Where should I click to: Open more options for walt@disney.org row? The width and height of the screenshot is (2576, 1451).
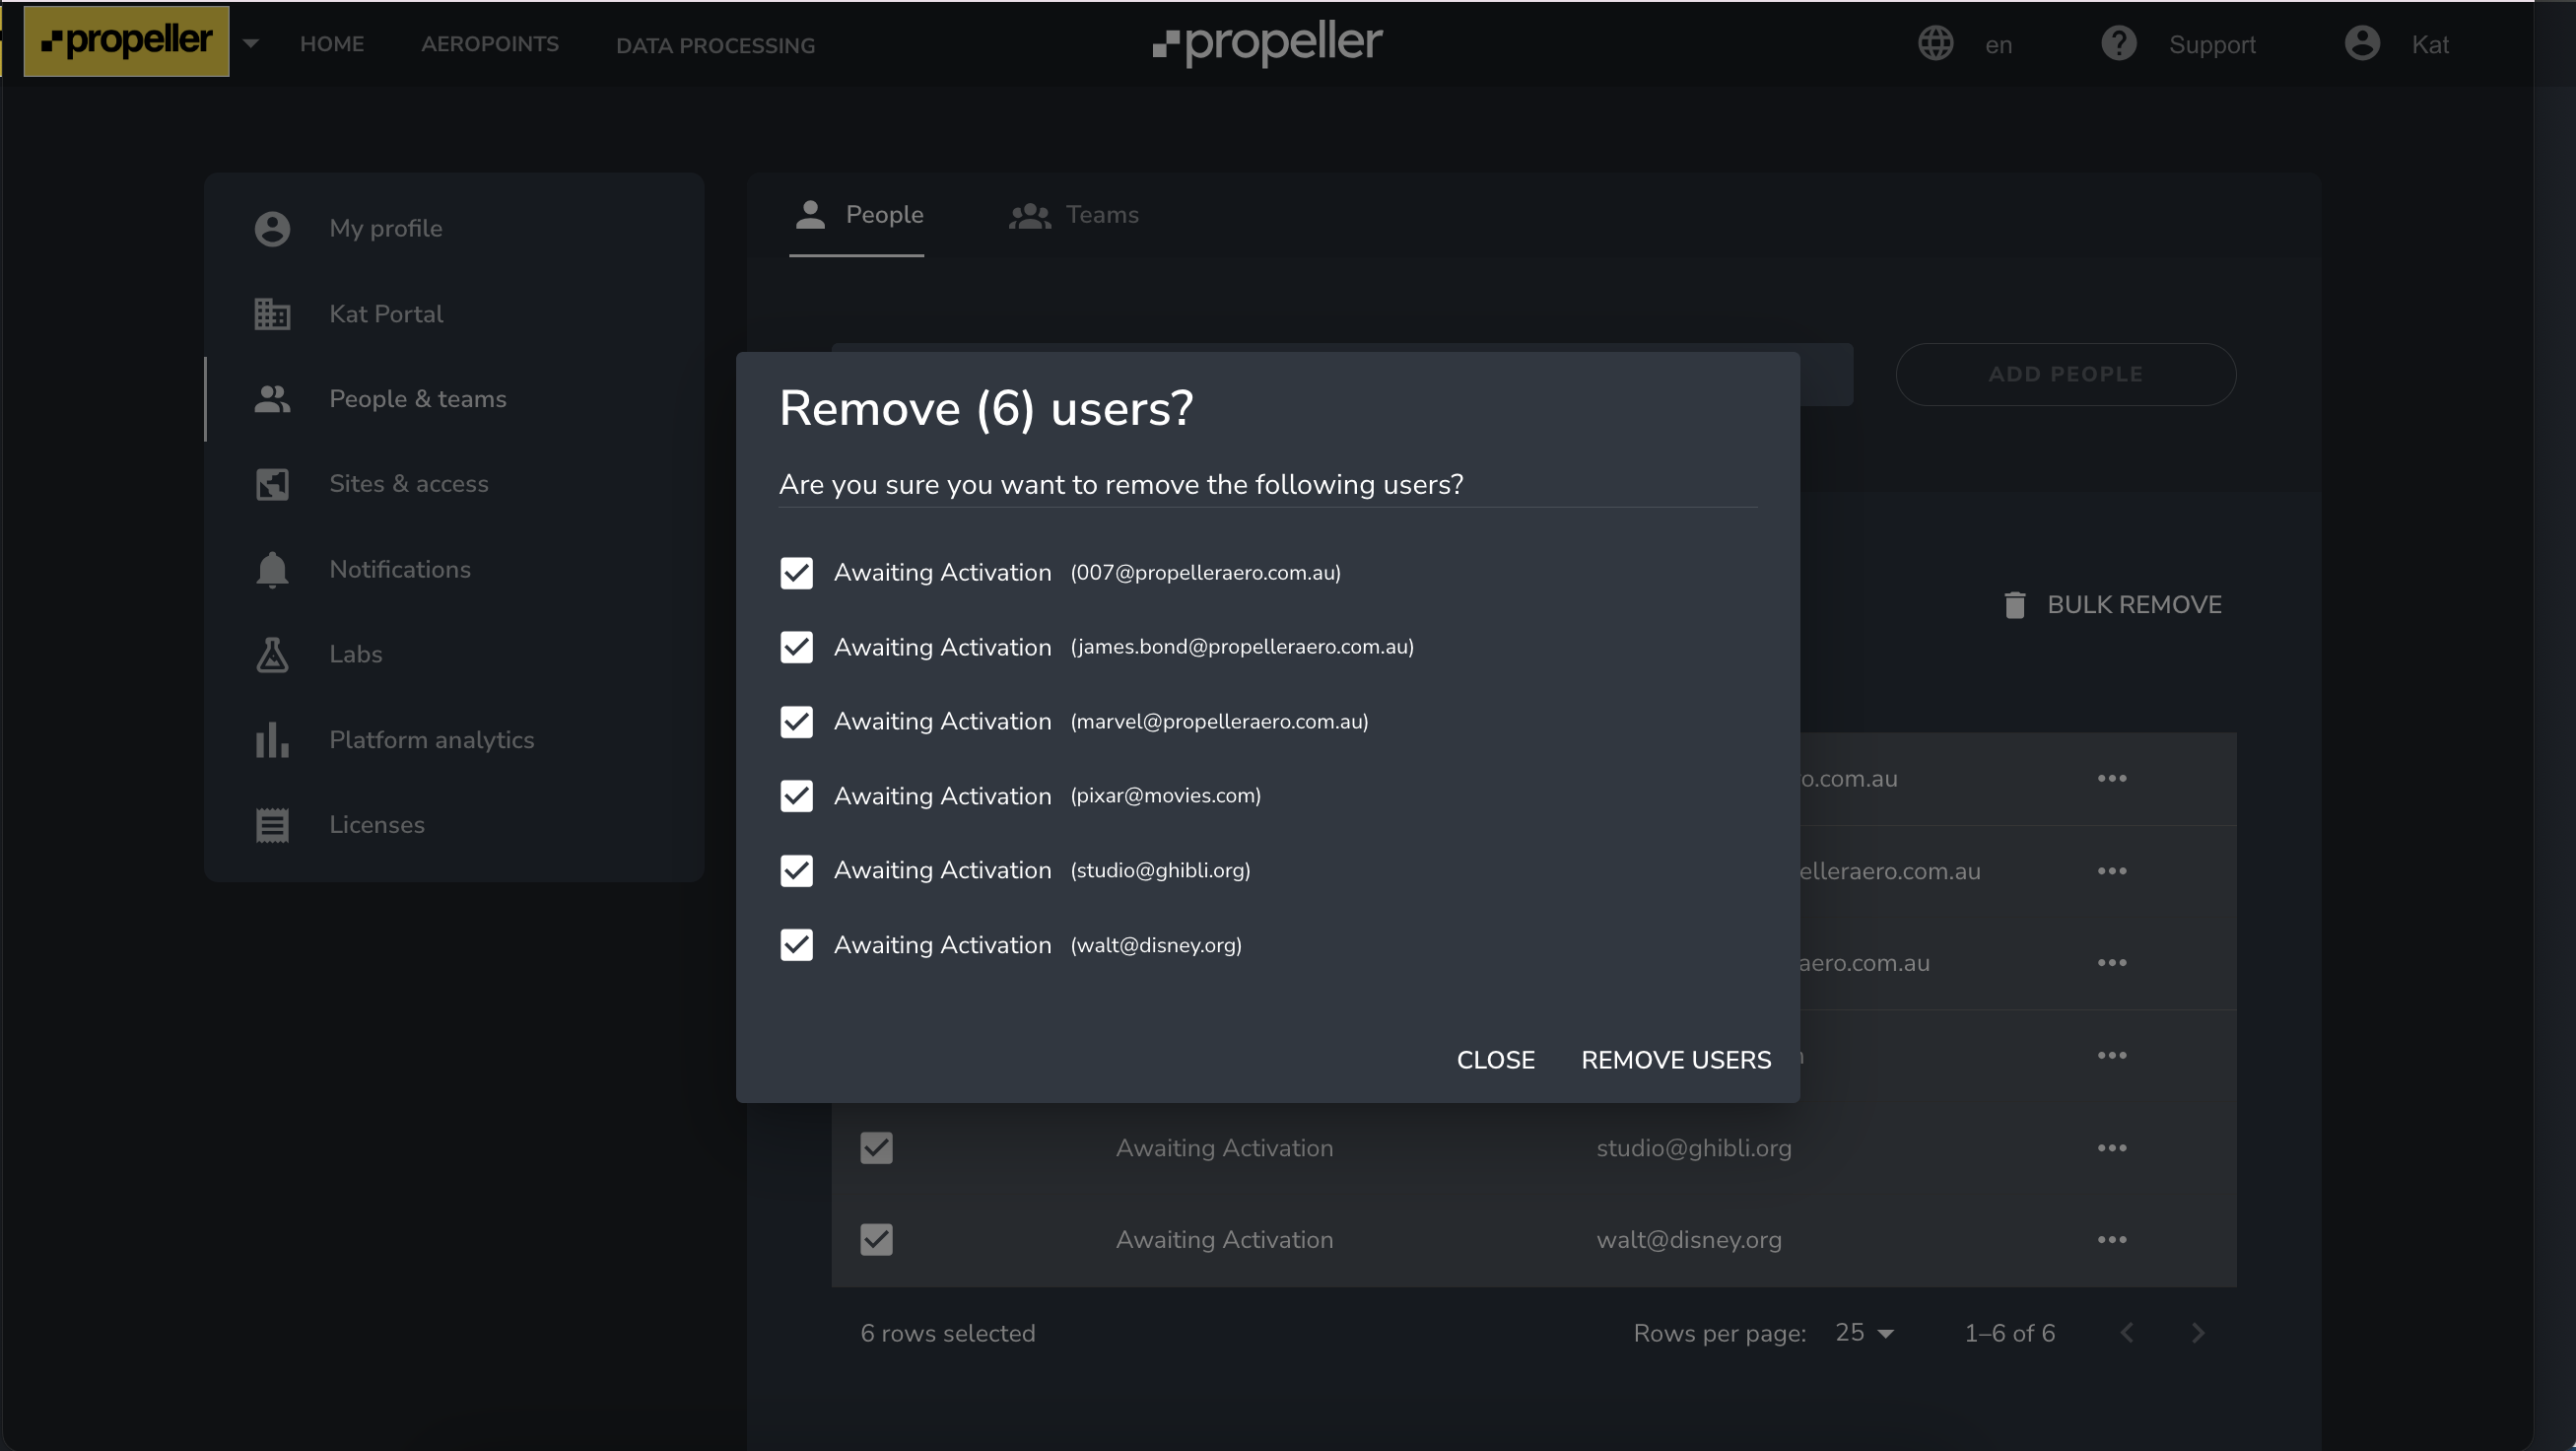2111,1240
